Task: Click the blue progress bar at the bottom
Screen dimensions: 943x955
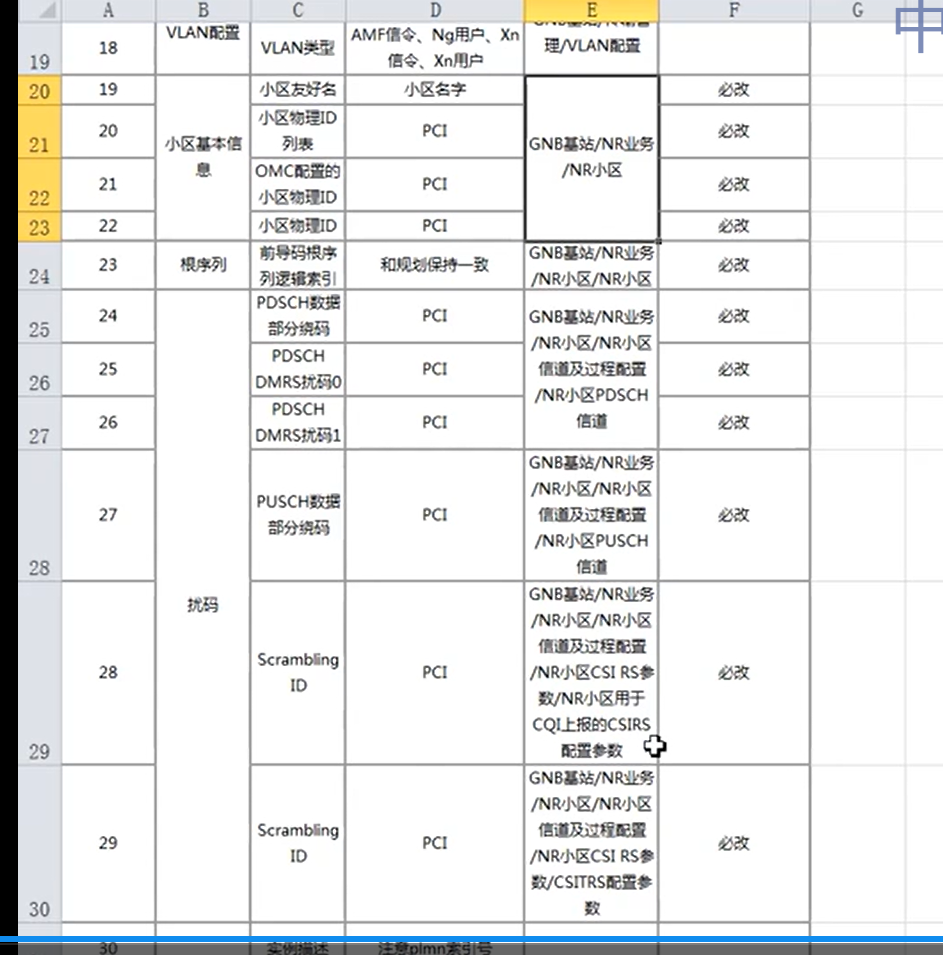Action: click(471, 939)
